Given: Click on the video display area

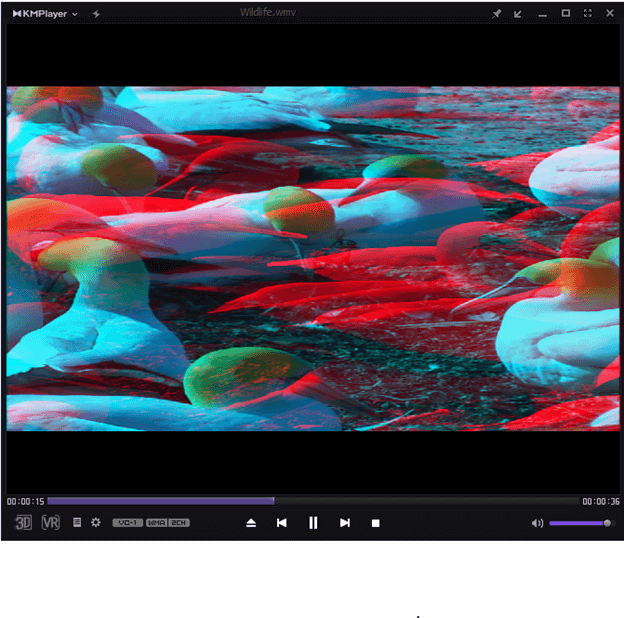Looking at the screenshot, I should click(x=313, y=259).
